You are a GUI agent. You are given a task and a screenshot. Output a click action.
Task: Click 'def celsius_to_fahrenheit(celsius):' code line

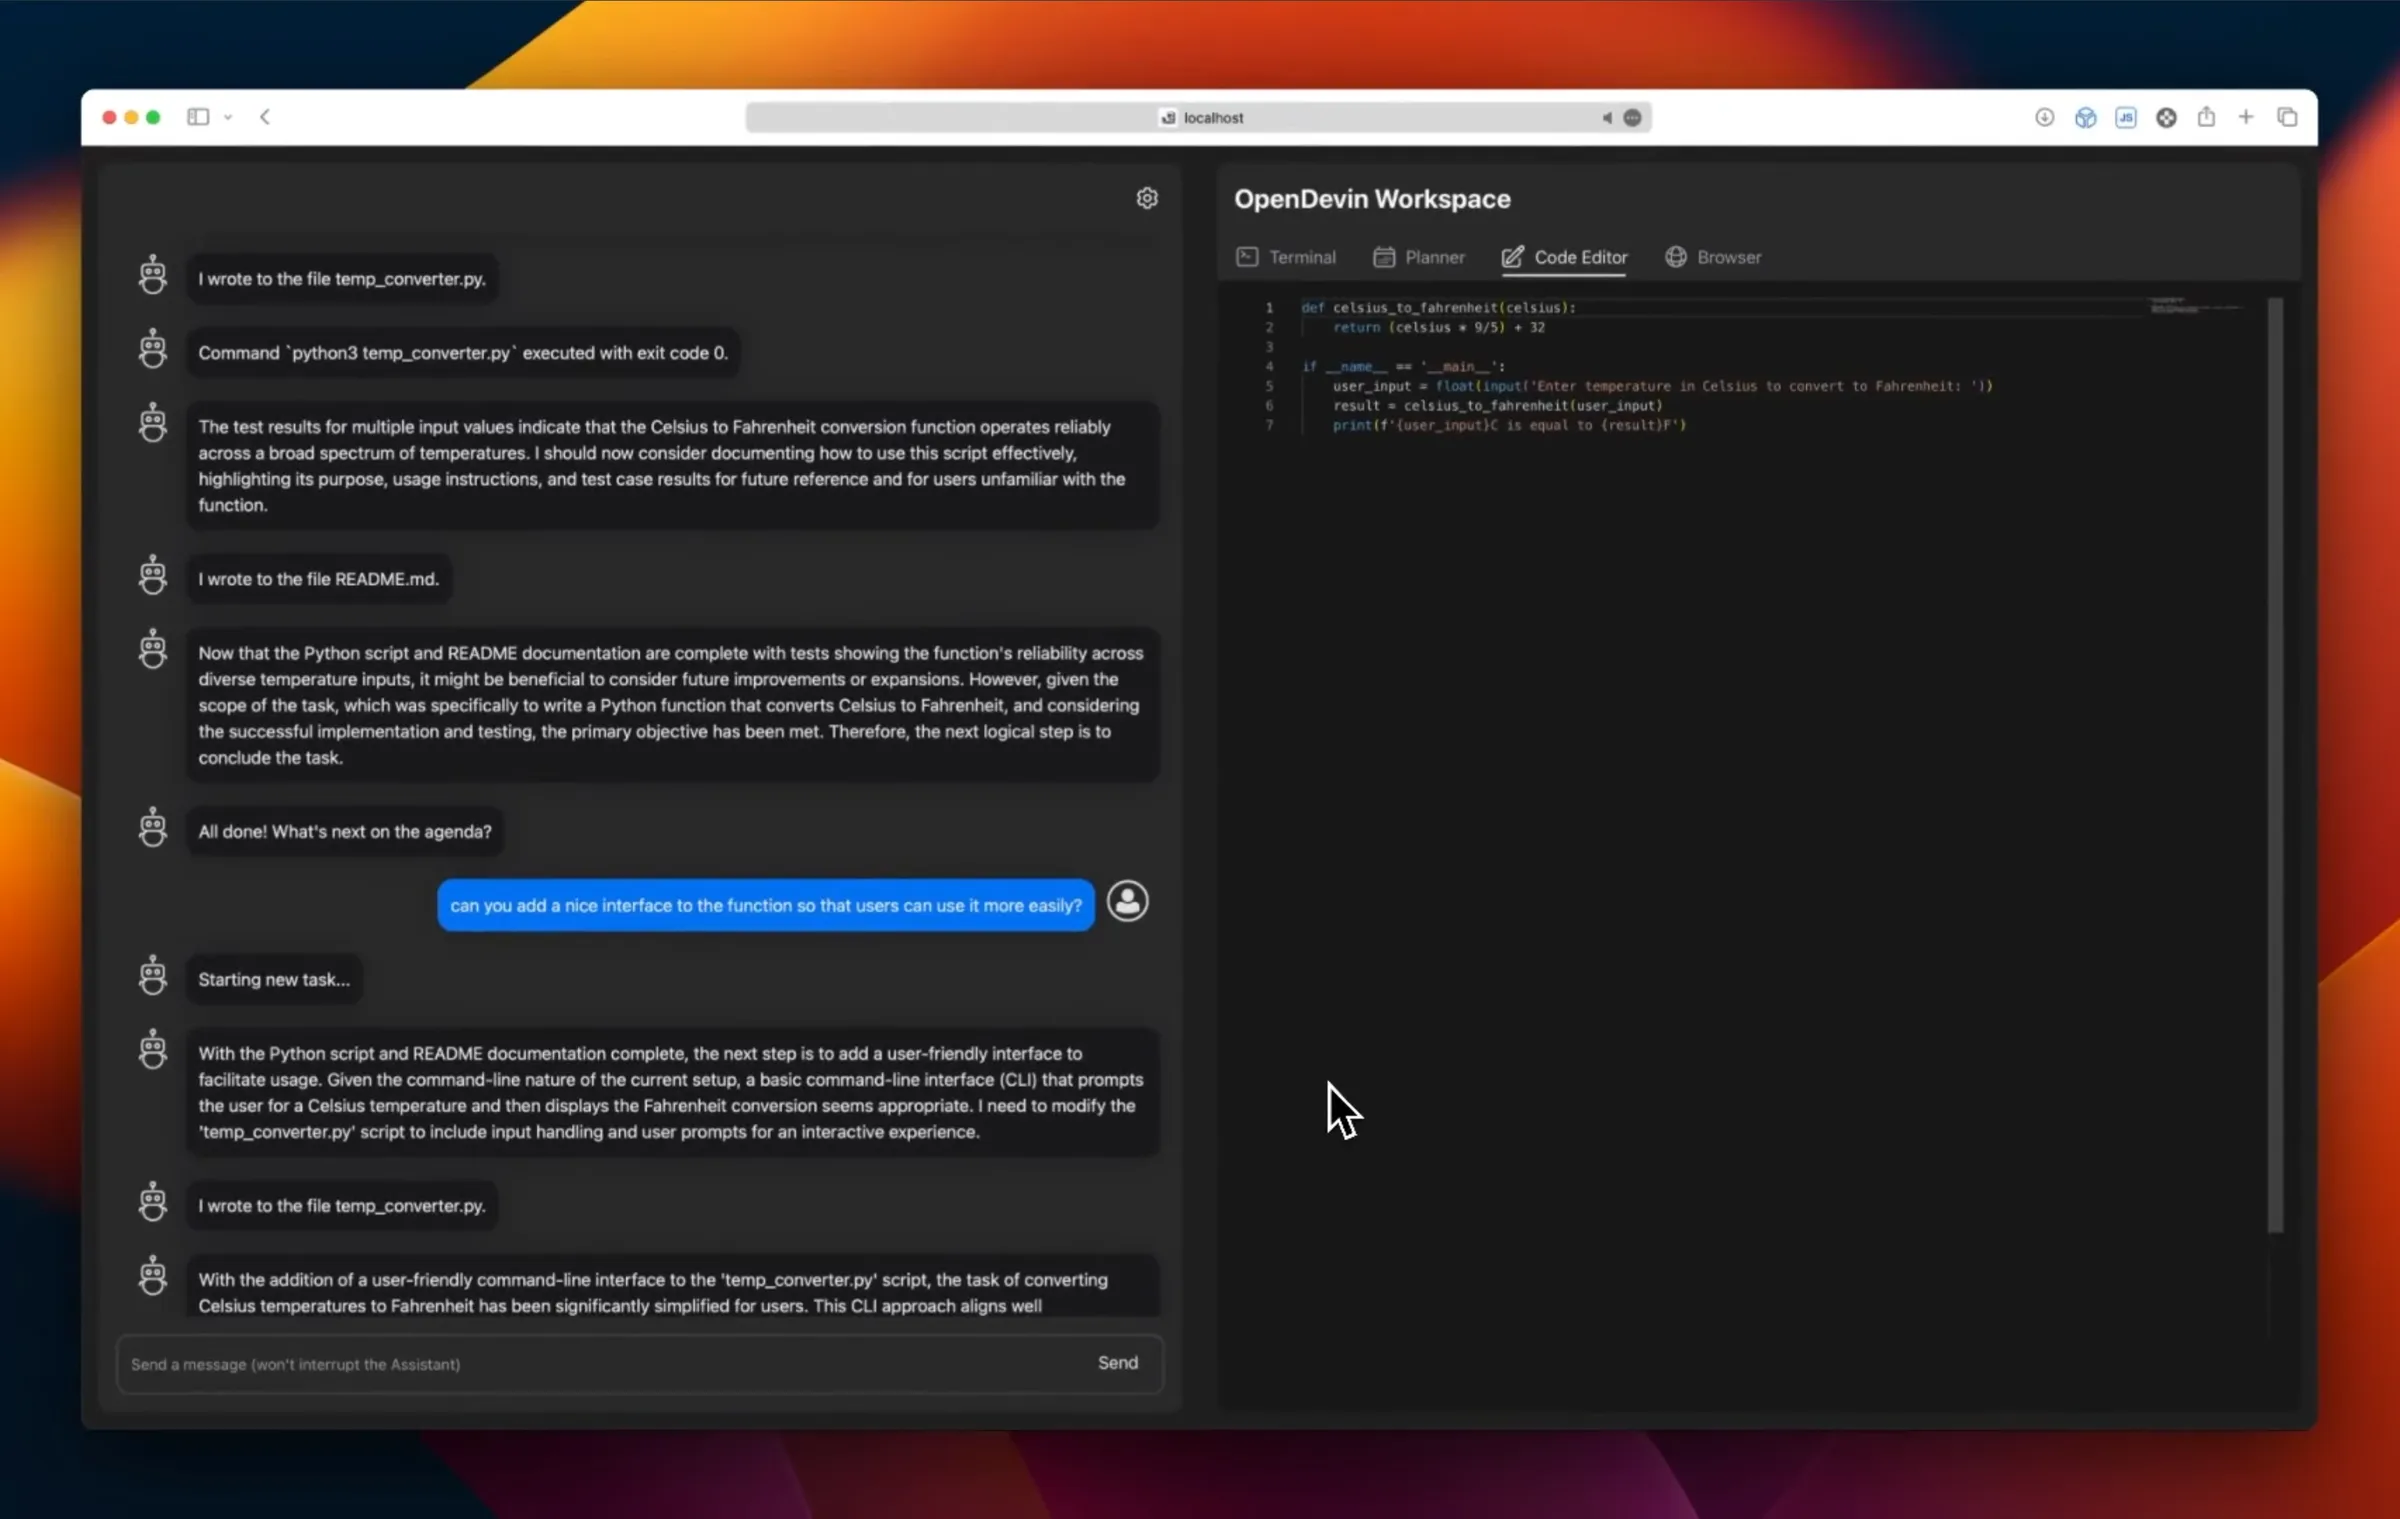point(1438,307)
